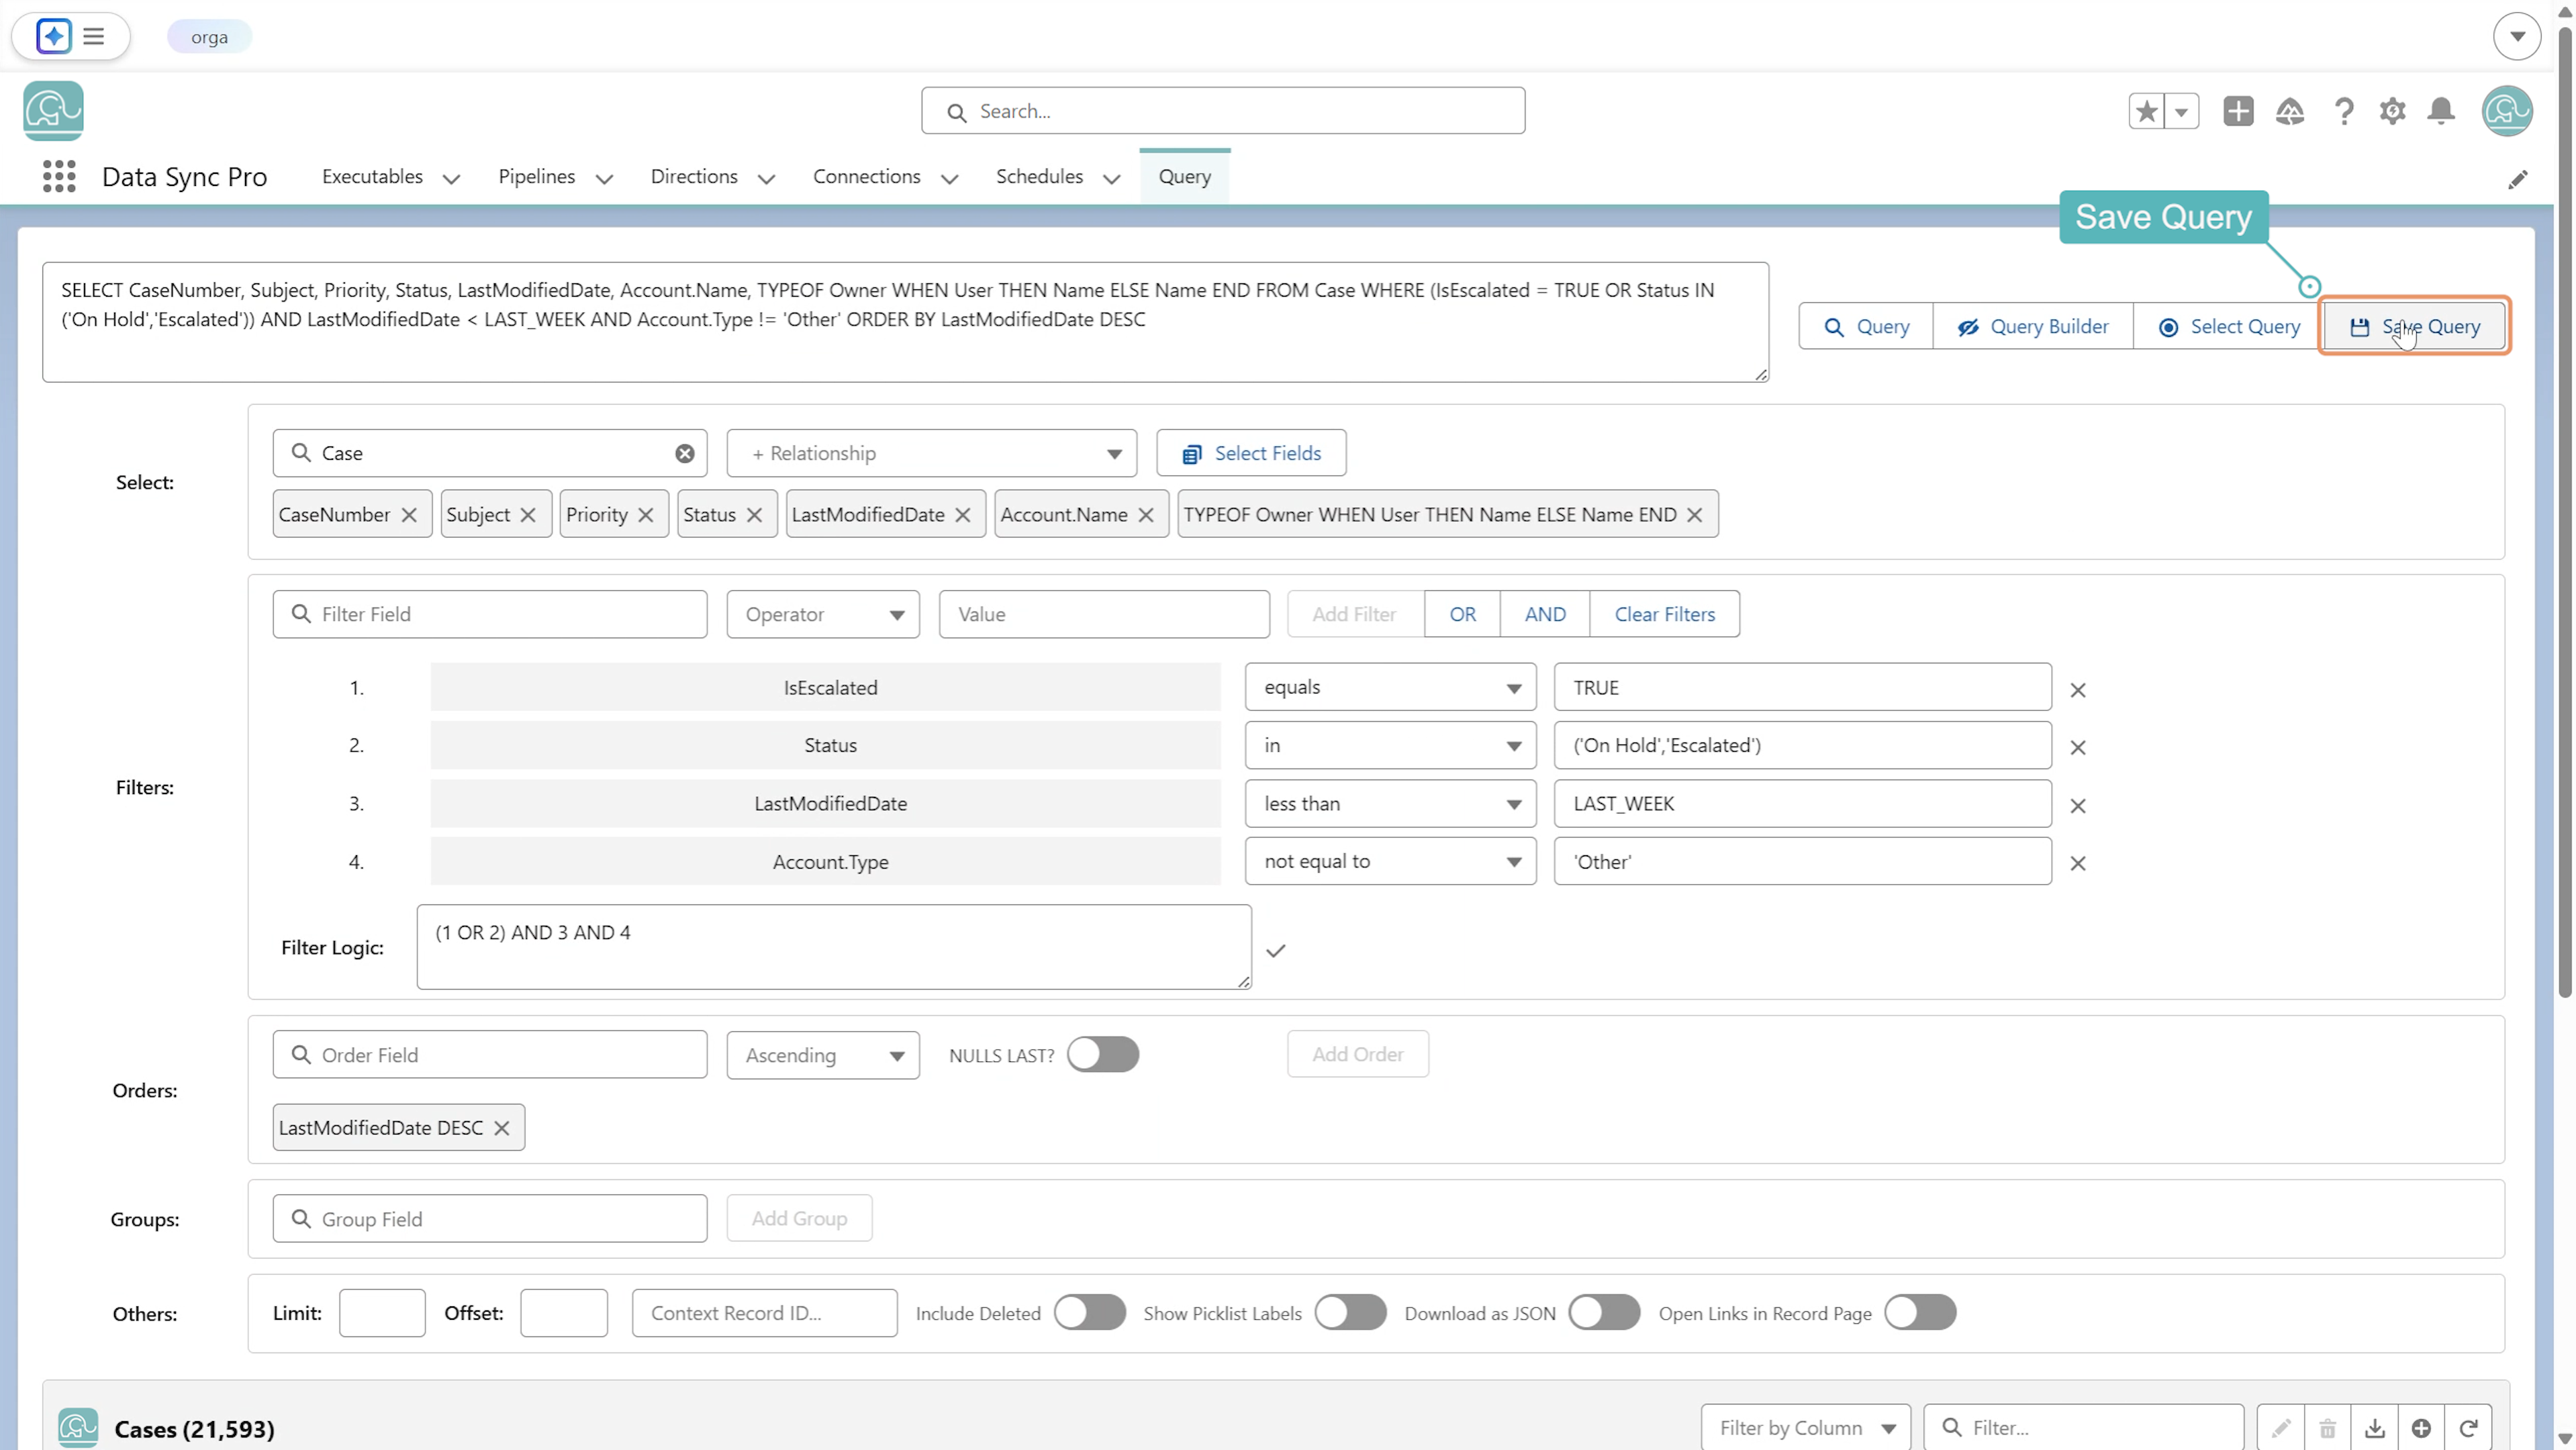This screenshot has height=1450, width=2576.
Task: Open the help question mark icon
Action: 2343,111
